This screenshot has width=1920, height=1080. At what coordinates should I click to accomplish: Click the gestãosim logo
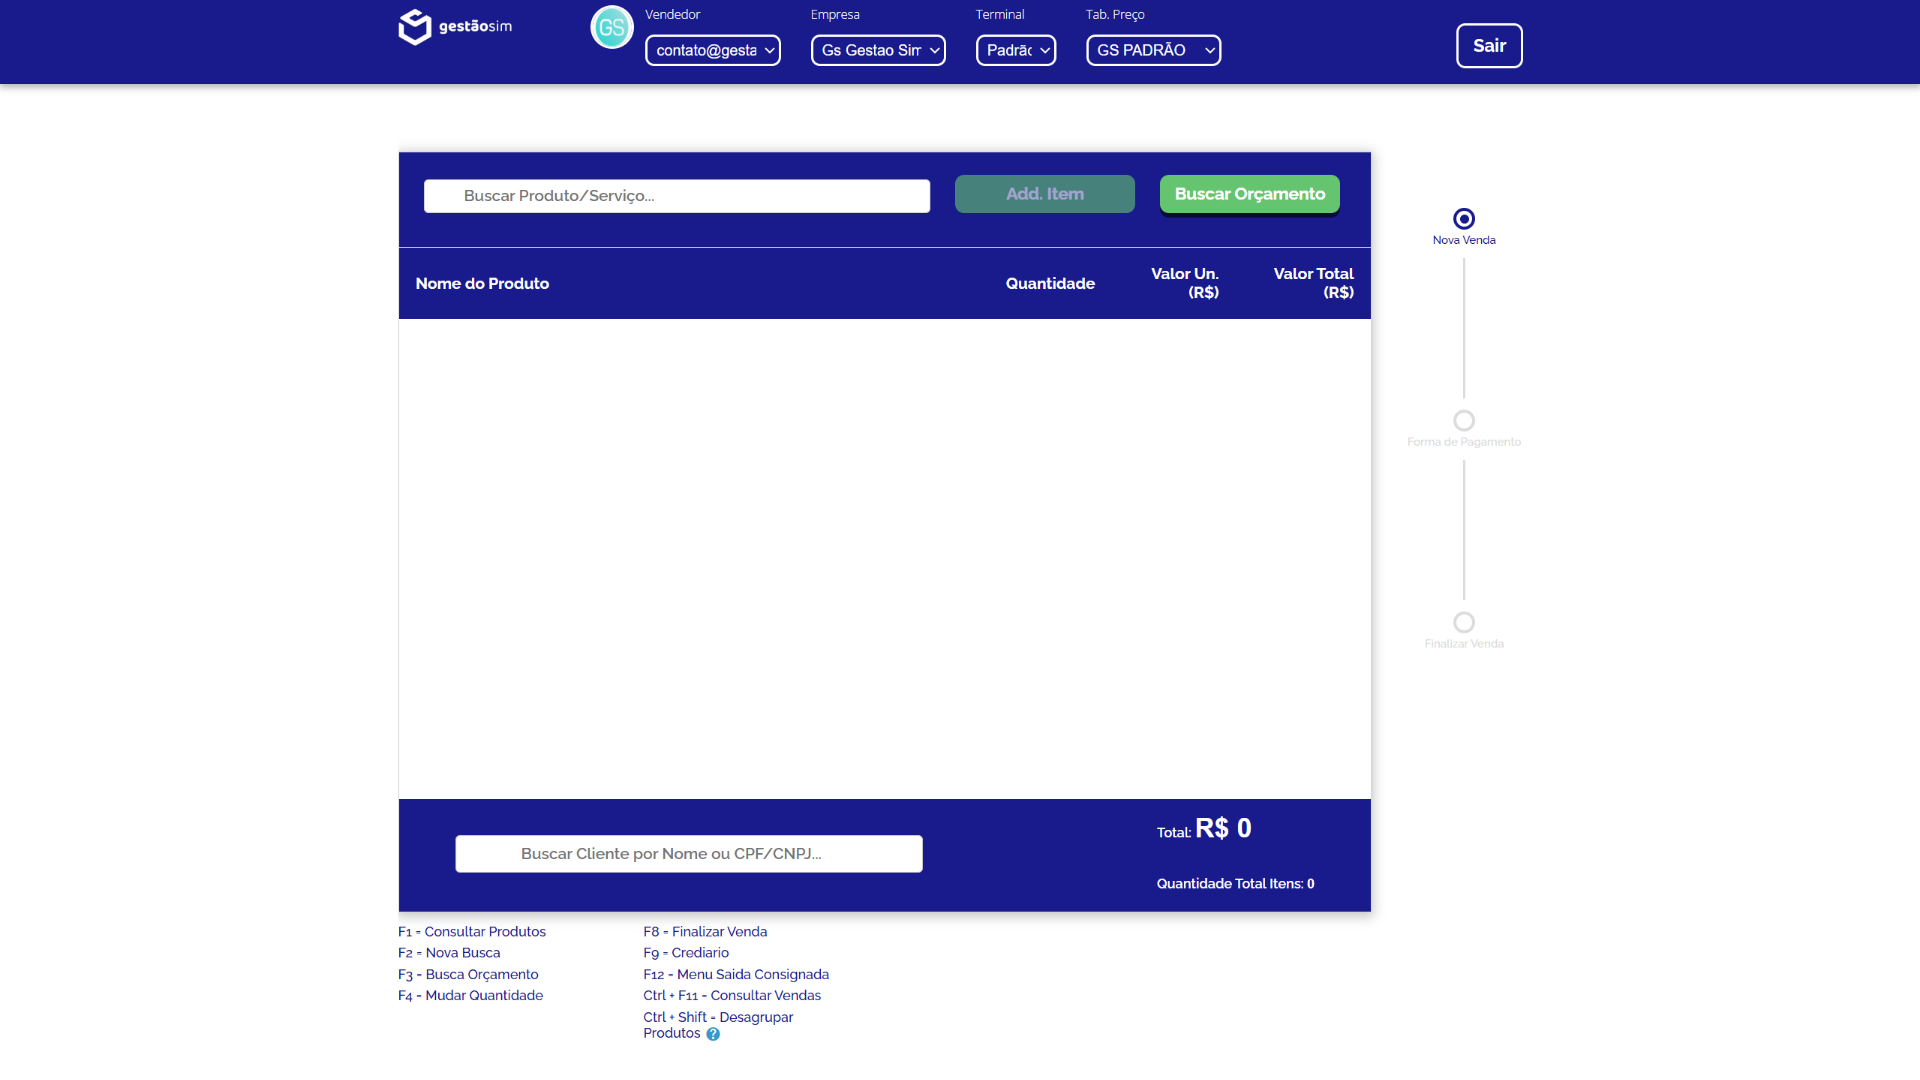[455, 27]
